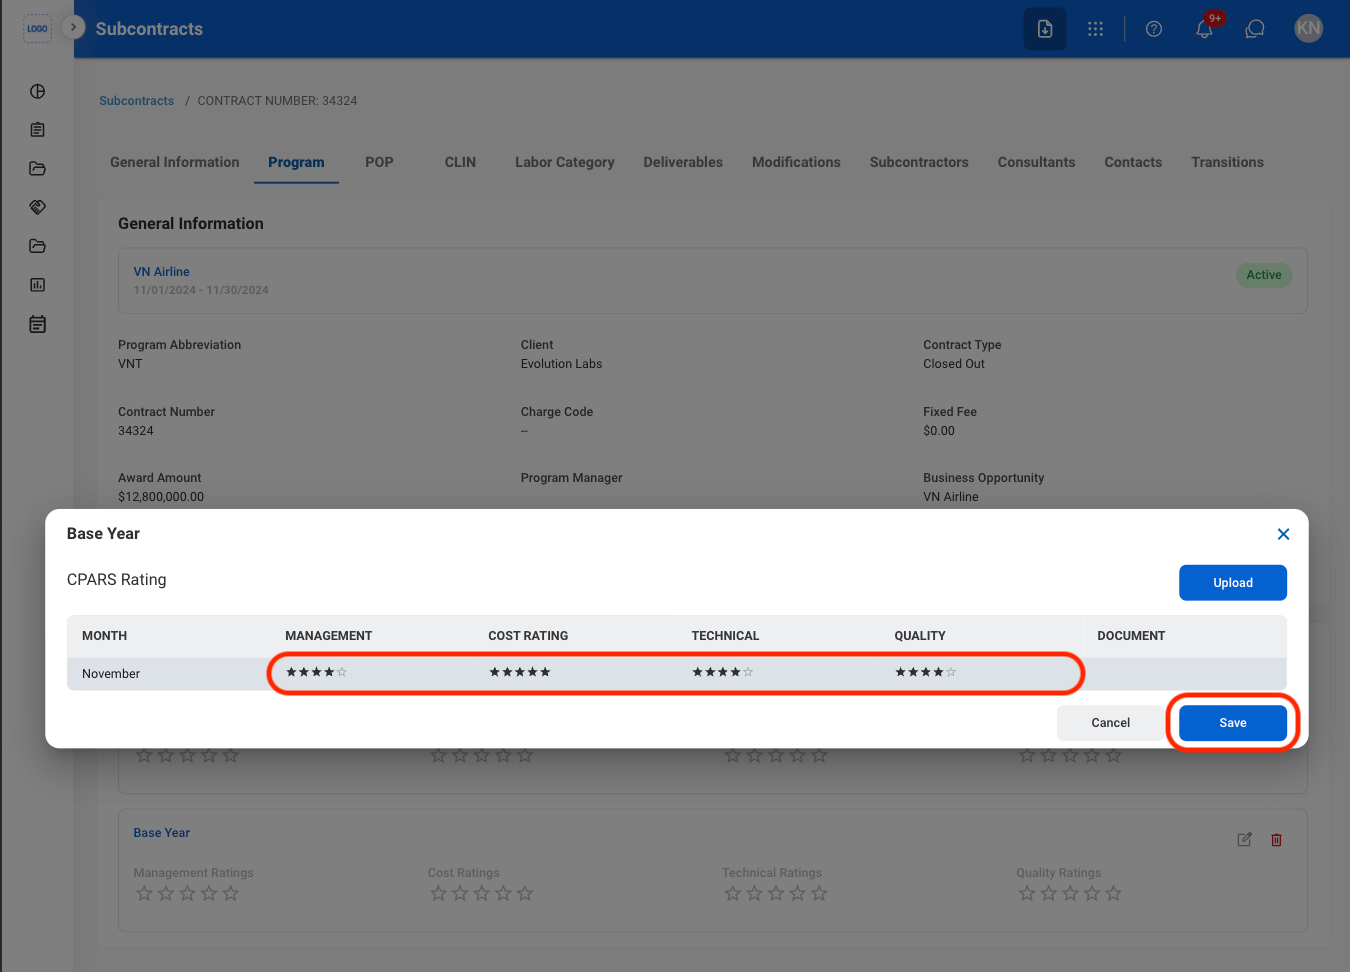This screenshot has height=972, width=1350.
Task: Click the download document icon in header
Action: (1045, 29)
